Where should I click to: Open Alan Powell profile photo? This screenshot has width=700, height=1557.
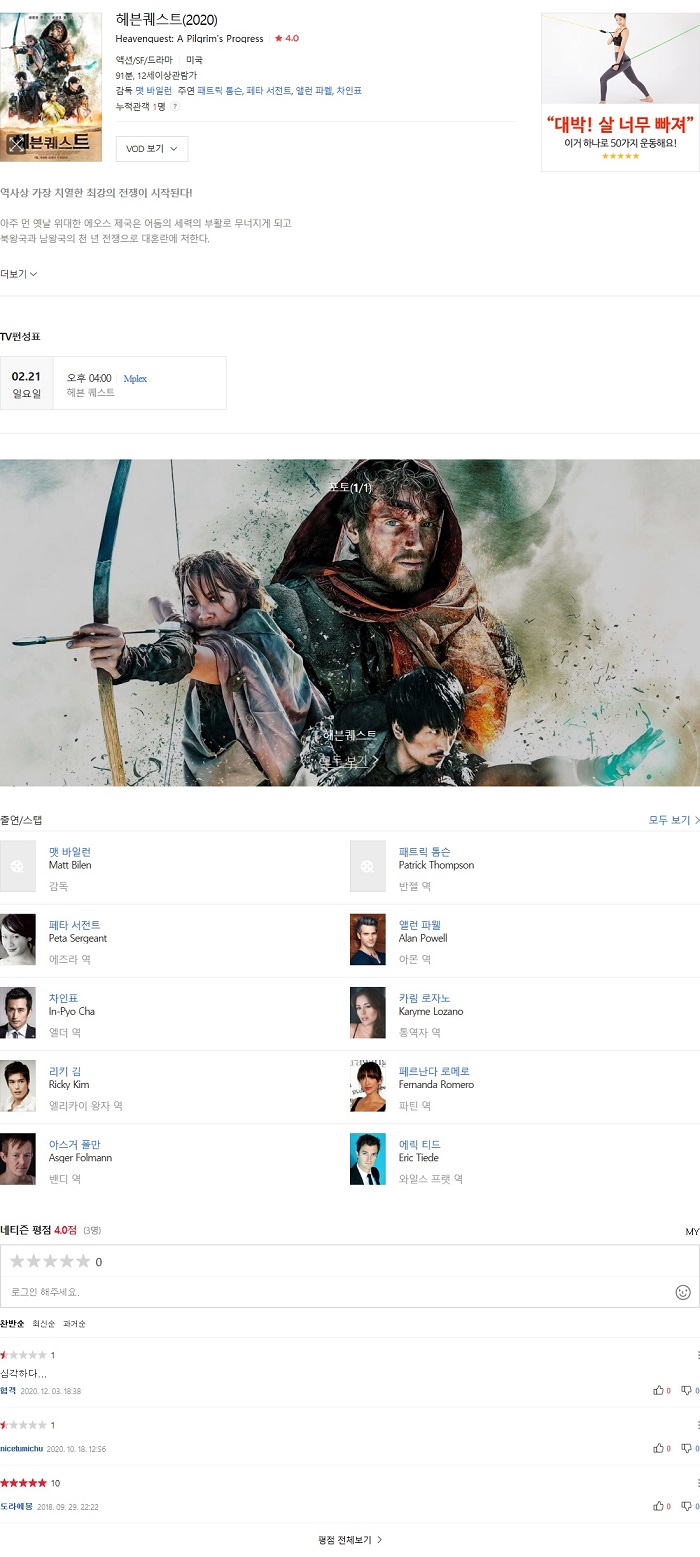click(x=367, y=939)
